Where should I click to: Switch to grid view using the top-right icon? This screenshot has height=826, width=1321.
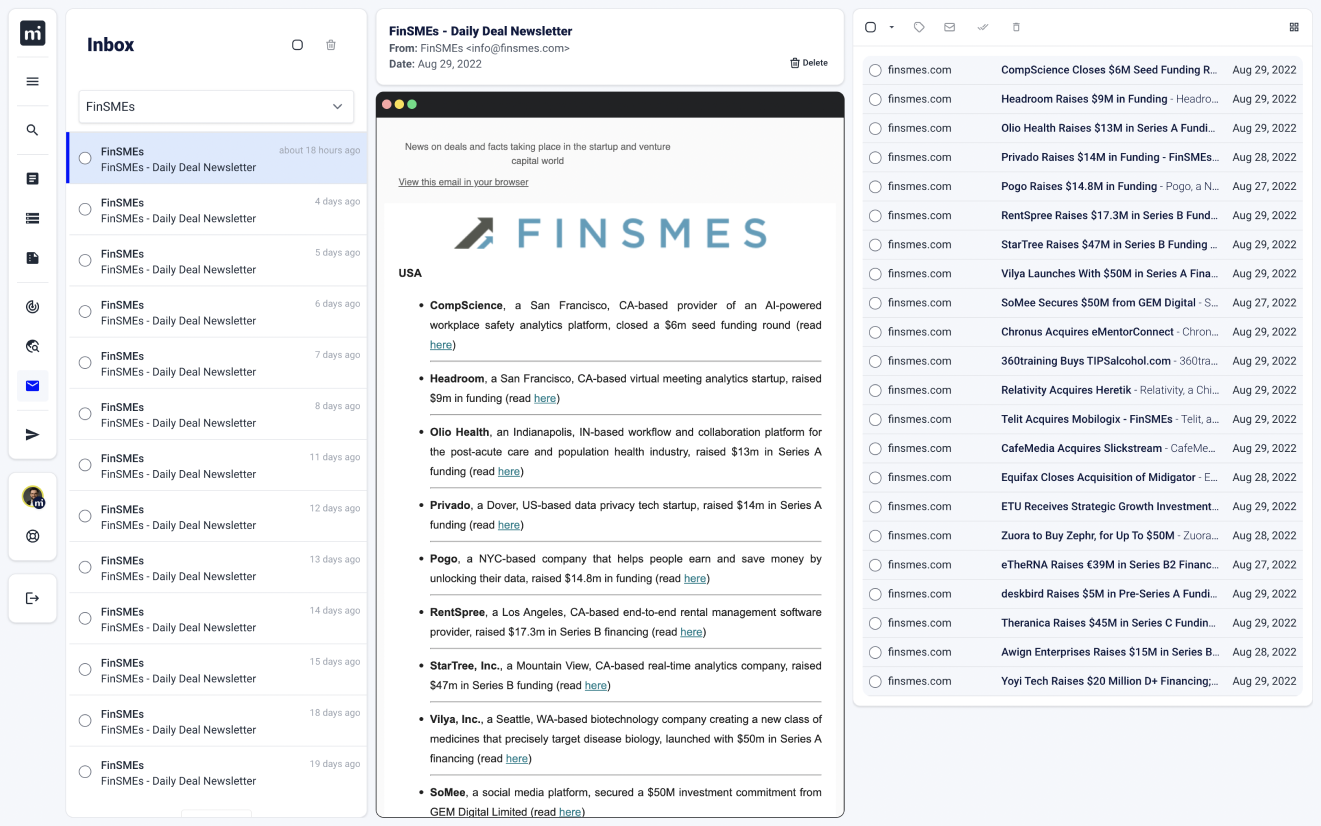click(x=1294, y=27)
